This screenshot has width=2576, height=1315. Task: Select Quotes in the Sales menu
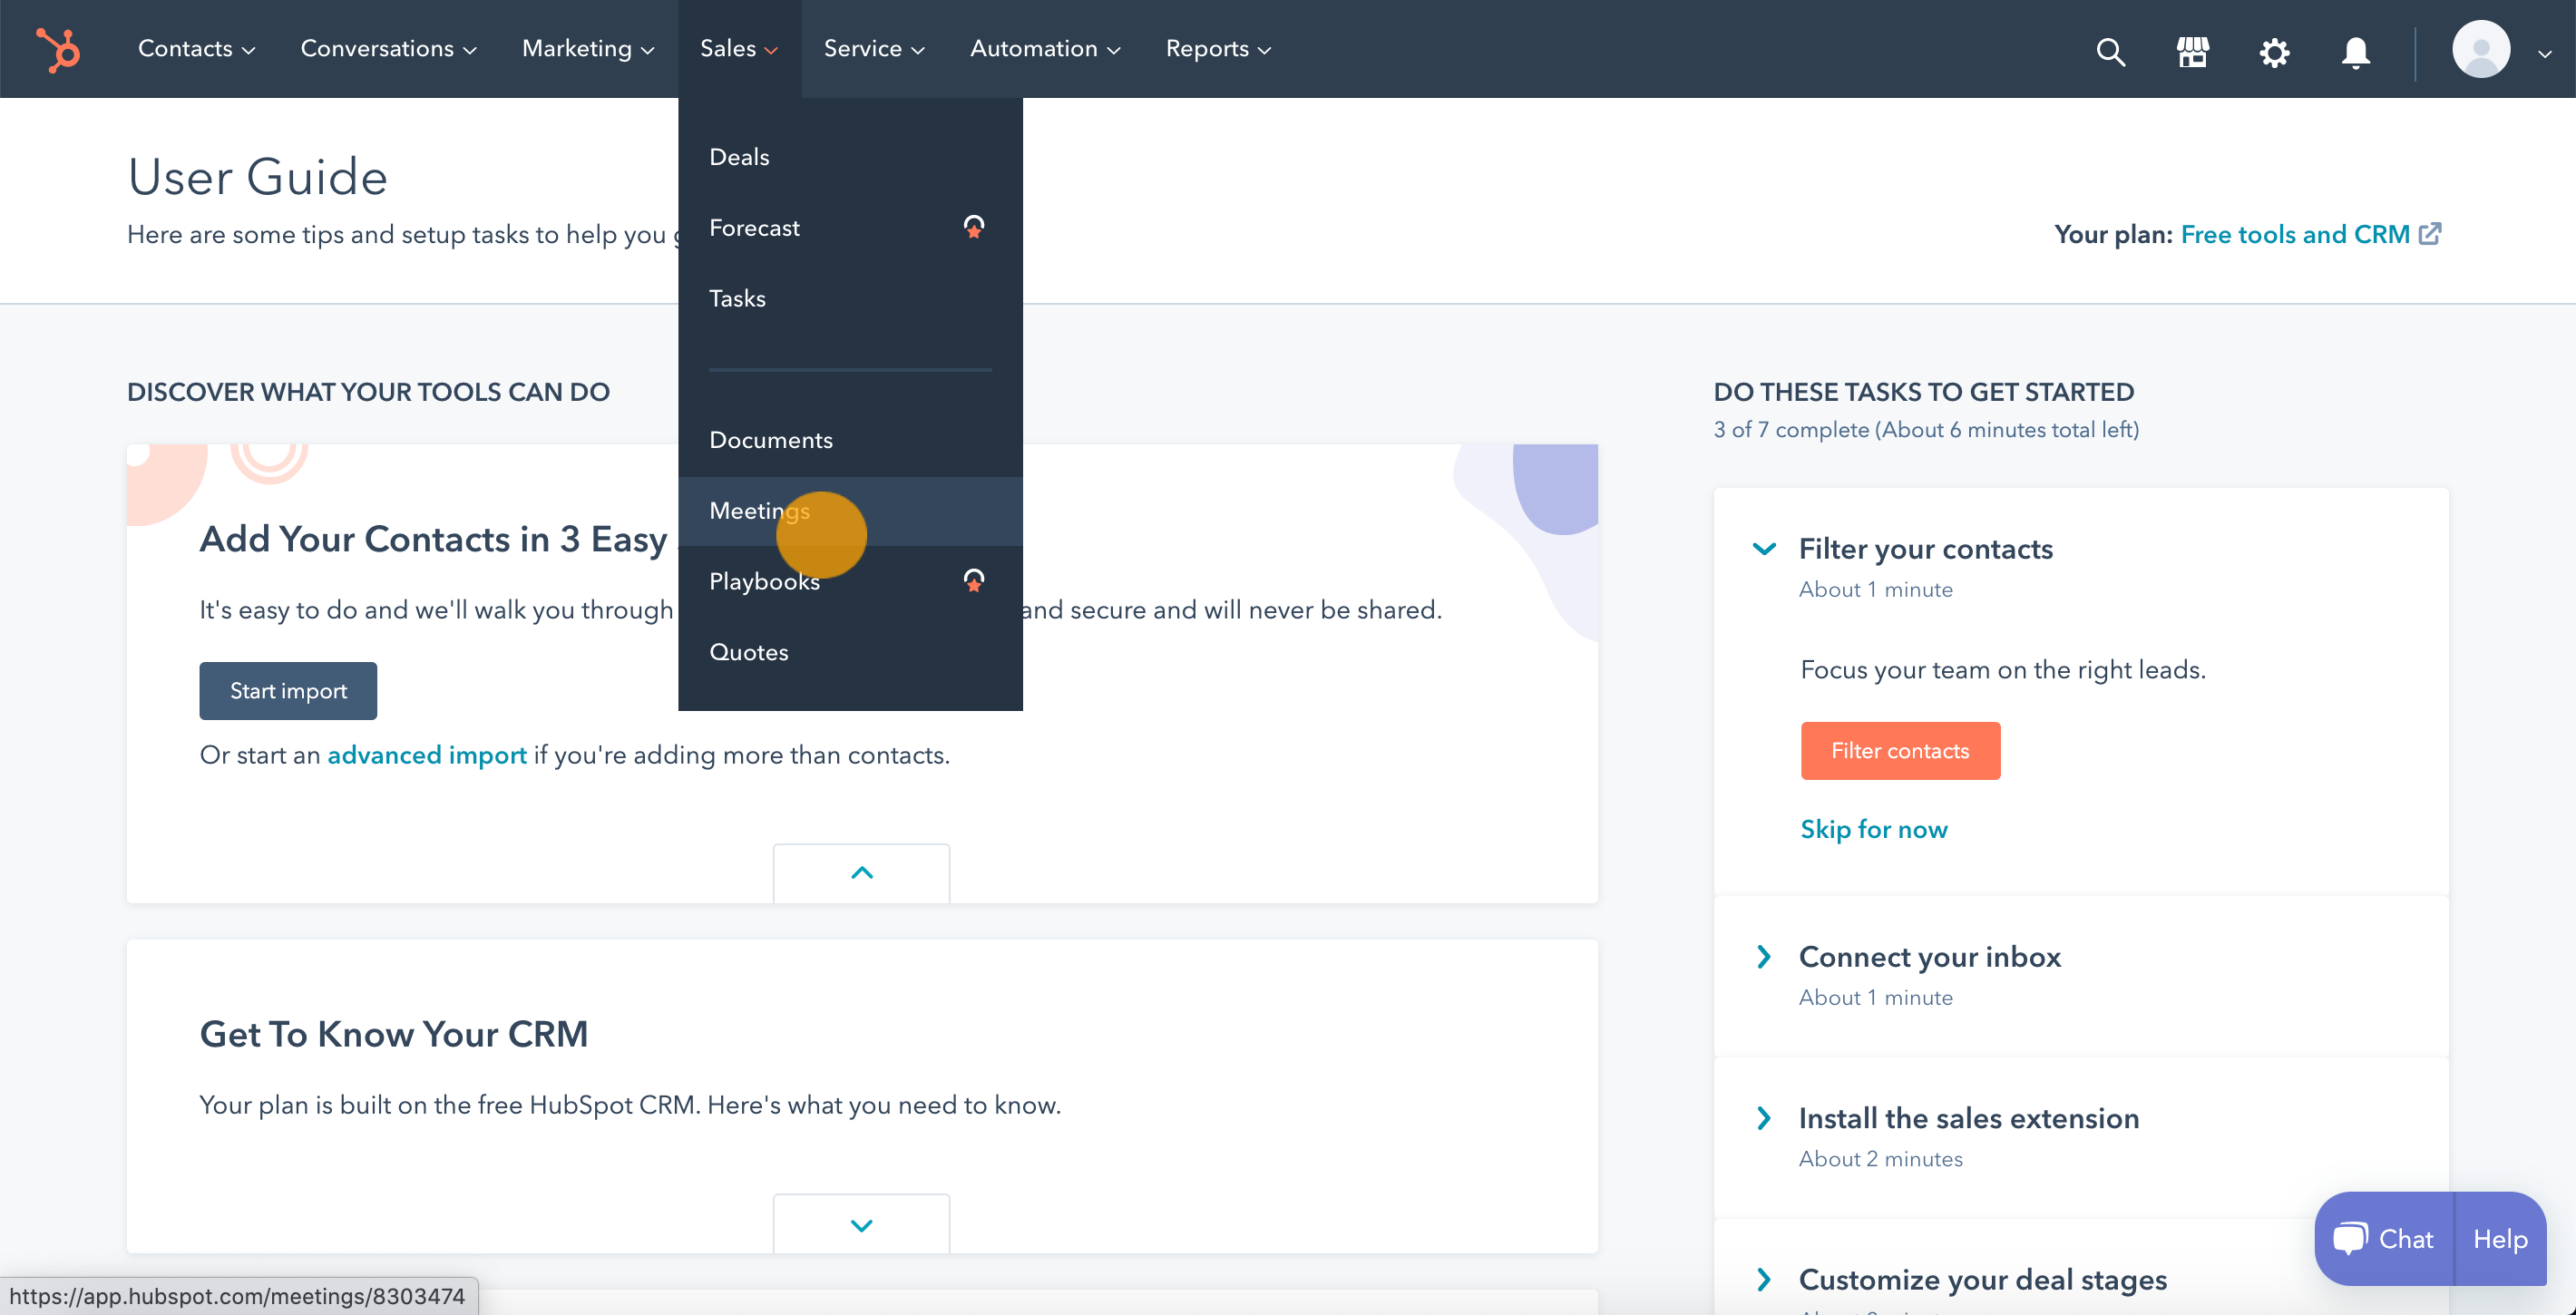(x=850, y=652)
